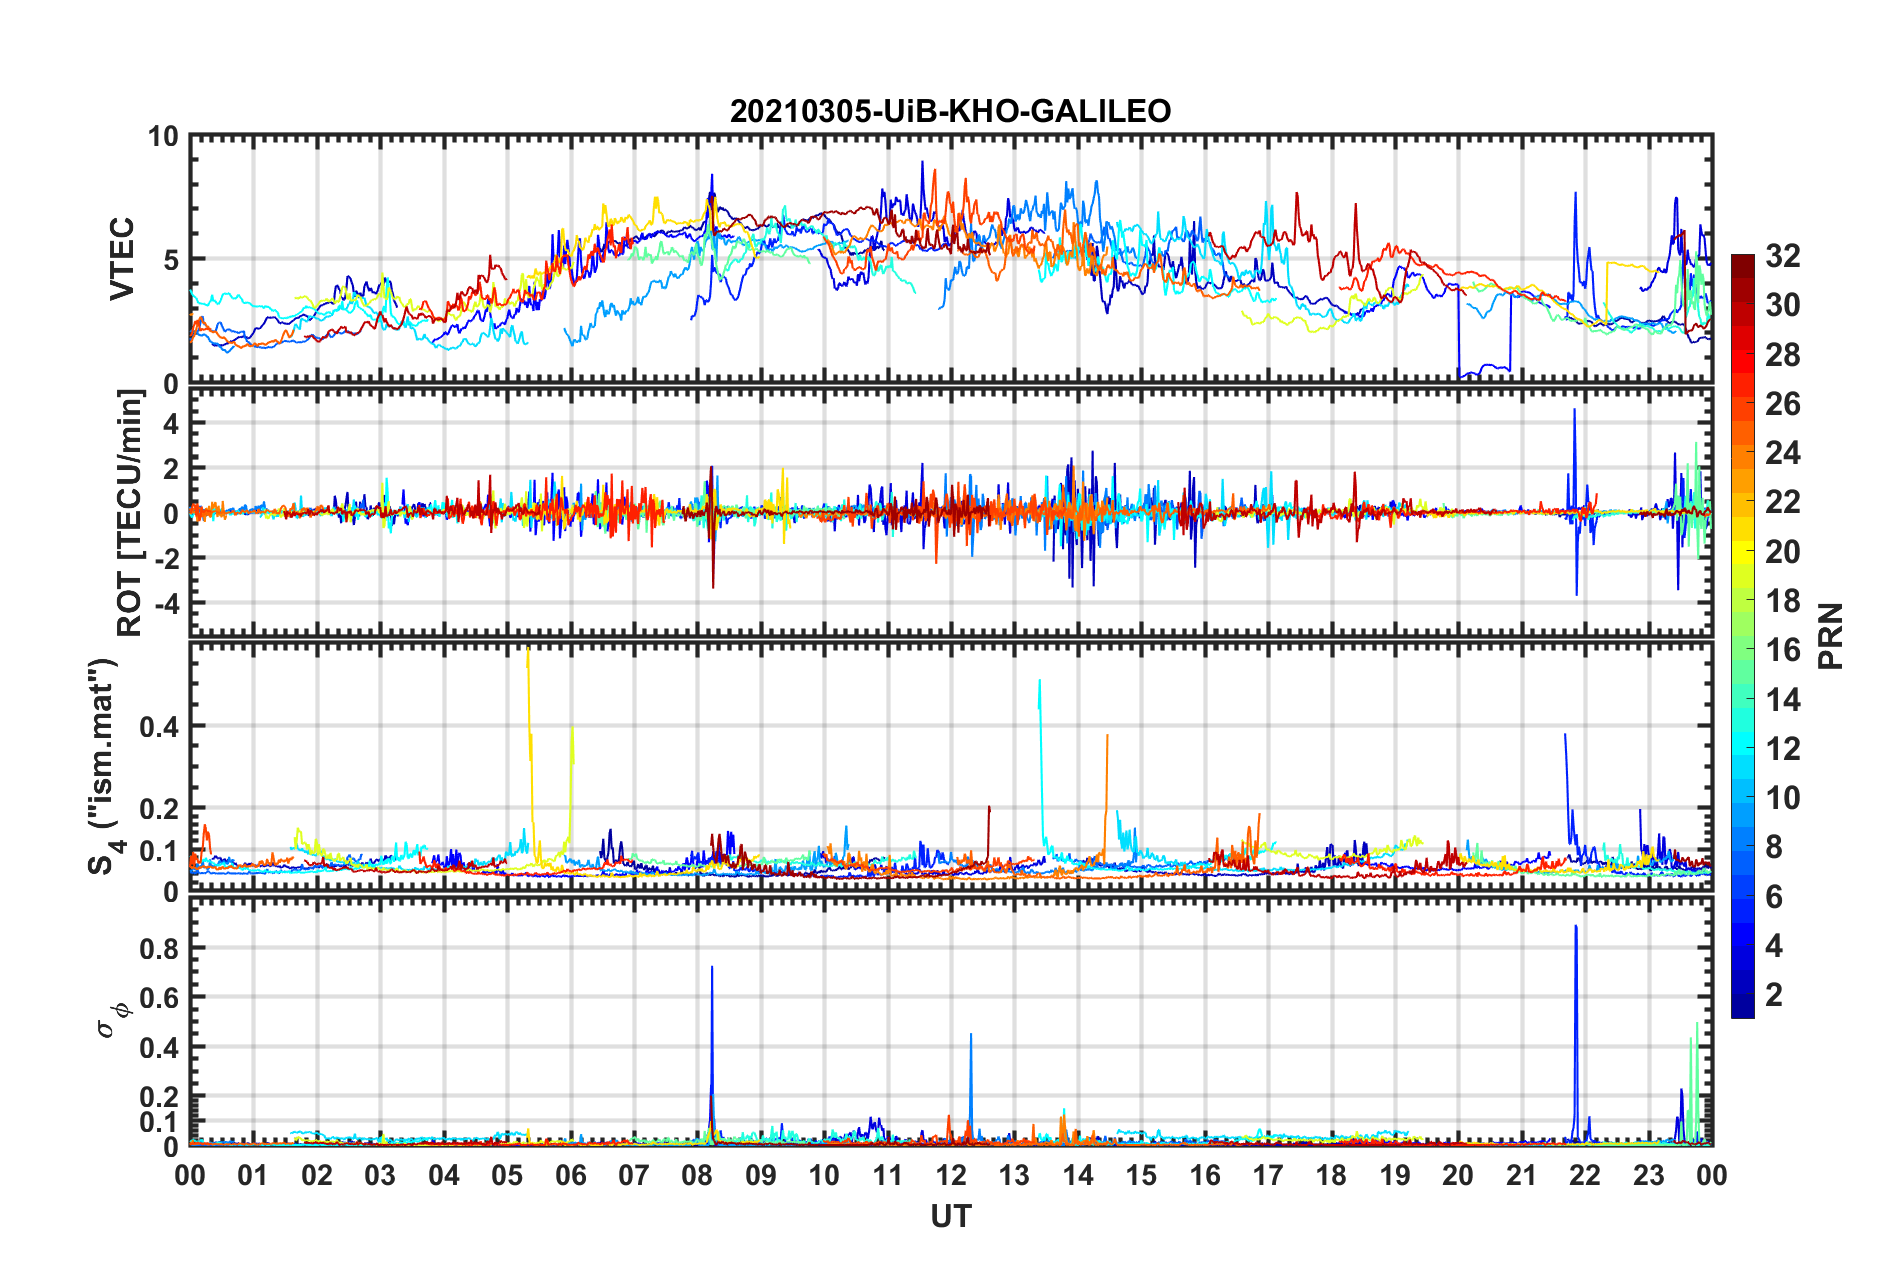The width and height of the screenshot is (1902, 1272).
Task: Select x-axis hour tick 15
Action: tap(1141, 1175)
